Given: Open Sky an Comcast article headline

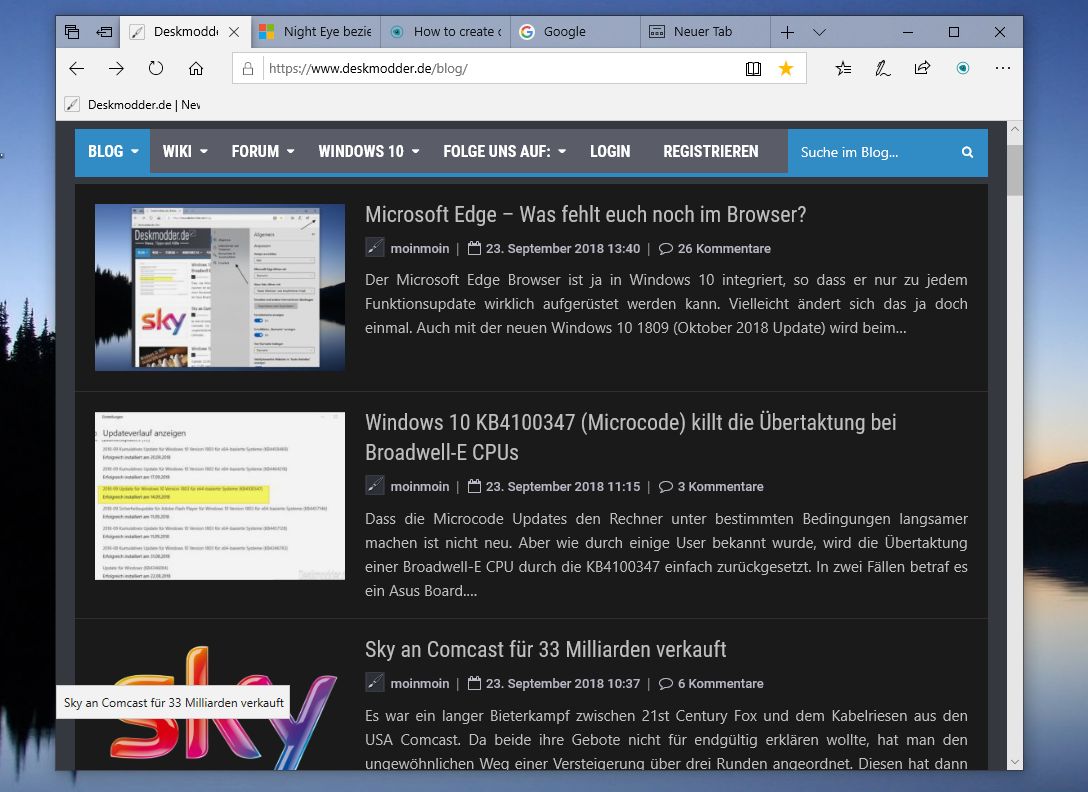Looking at the screenshot, I should 545,649.
